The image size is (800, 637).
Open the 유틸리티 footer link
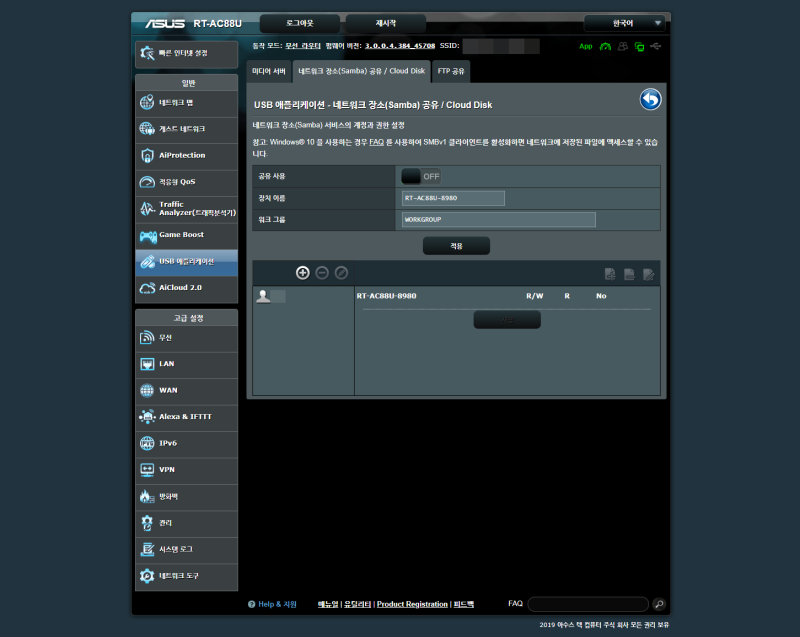point(357,604)
